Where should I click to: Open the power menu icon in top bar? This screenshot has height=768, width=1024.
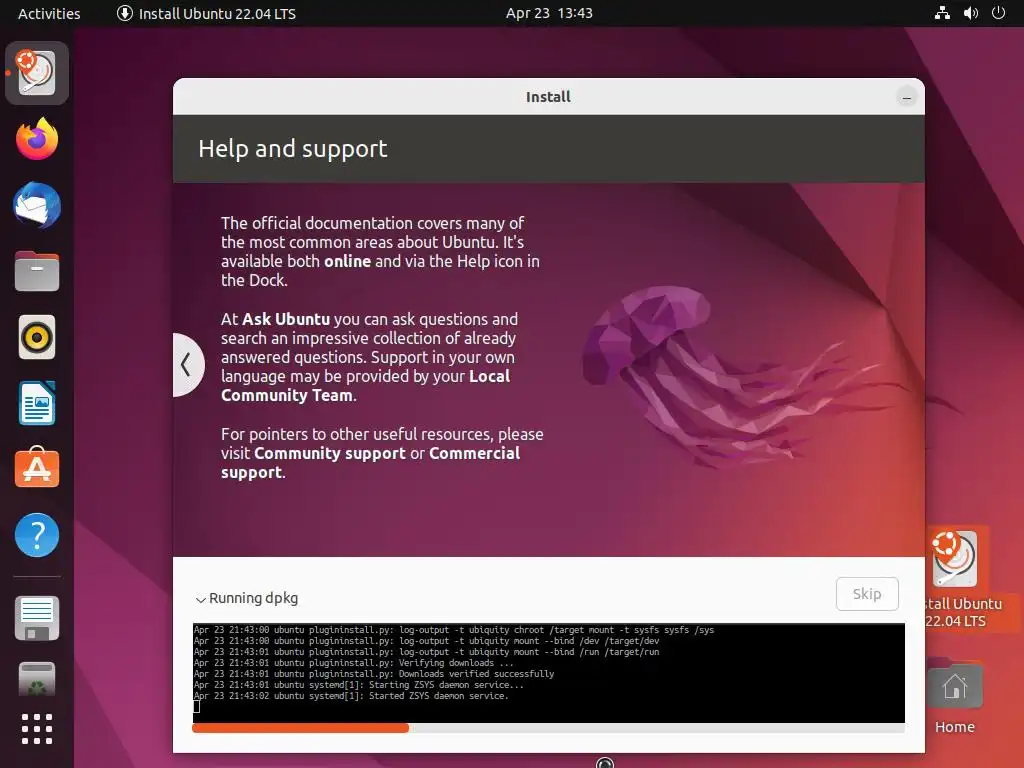click(999, 13)
